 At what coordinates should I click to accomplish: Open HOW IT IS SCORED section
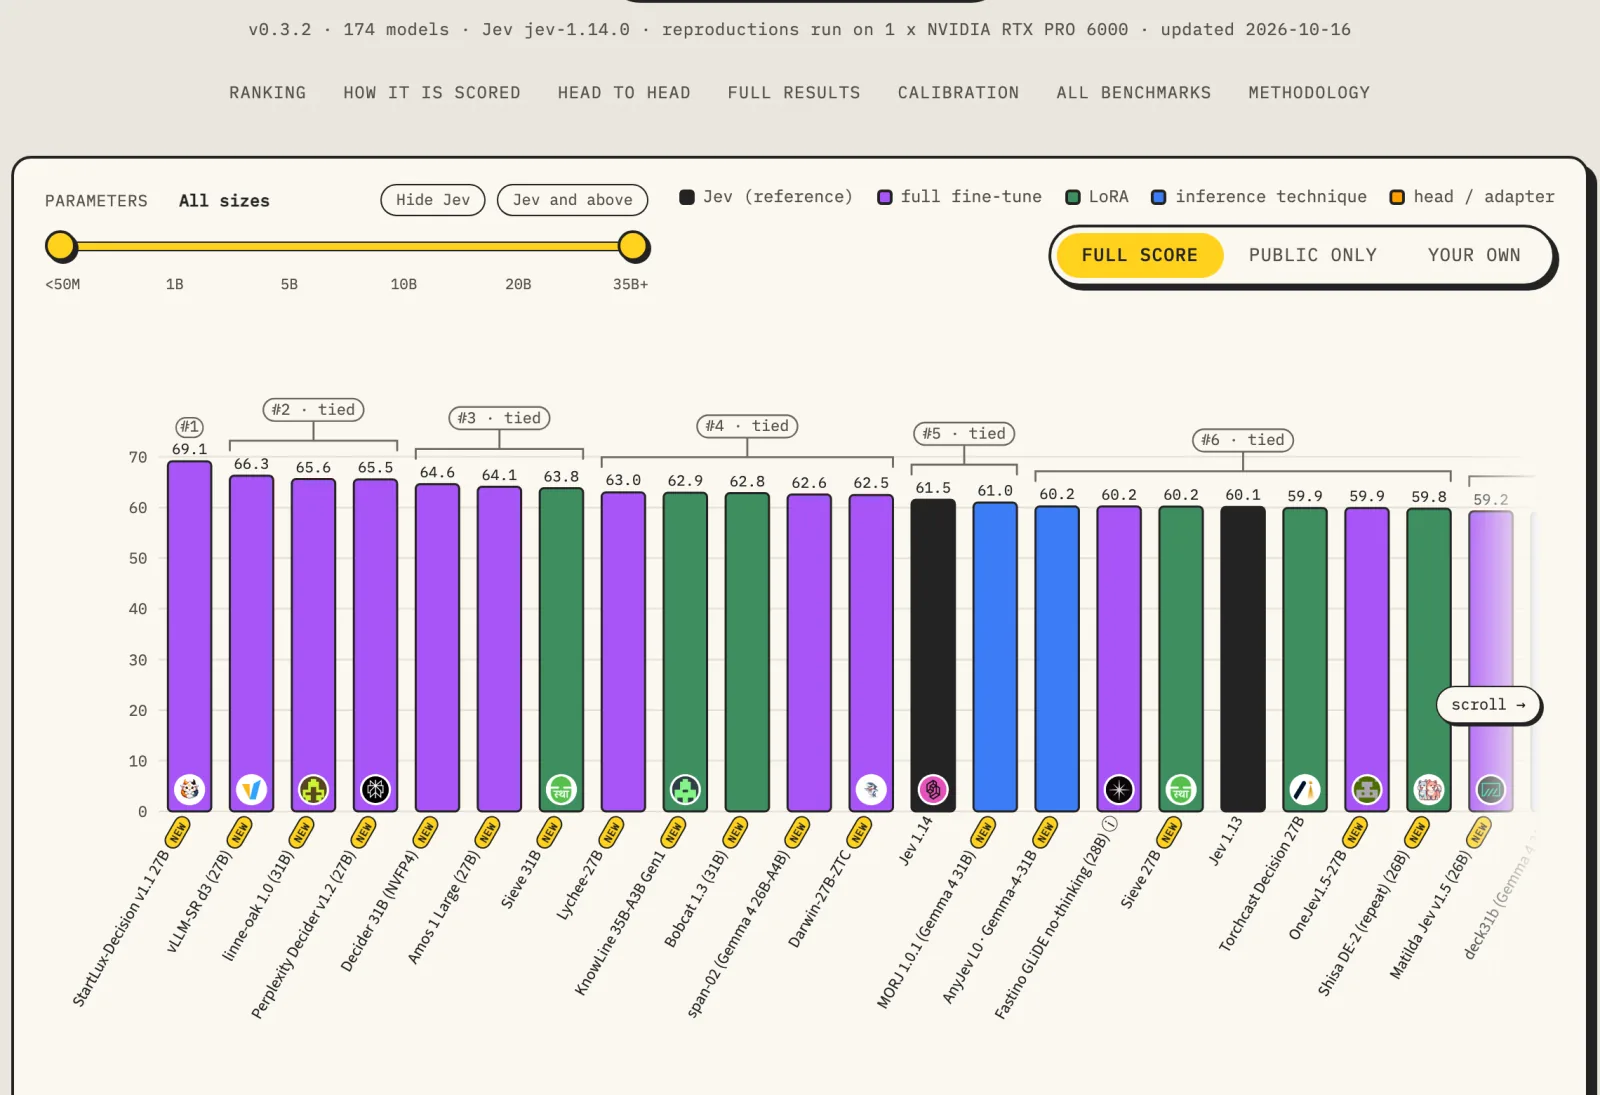tap(432, 93)
